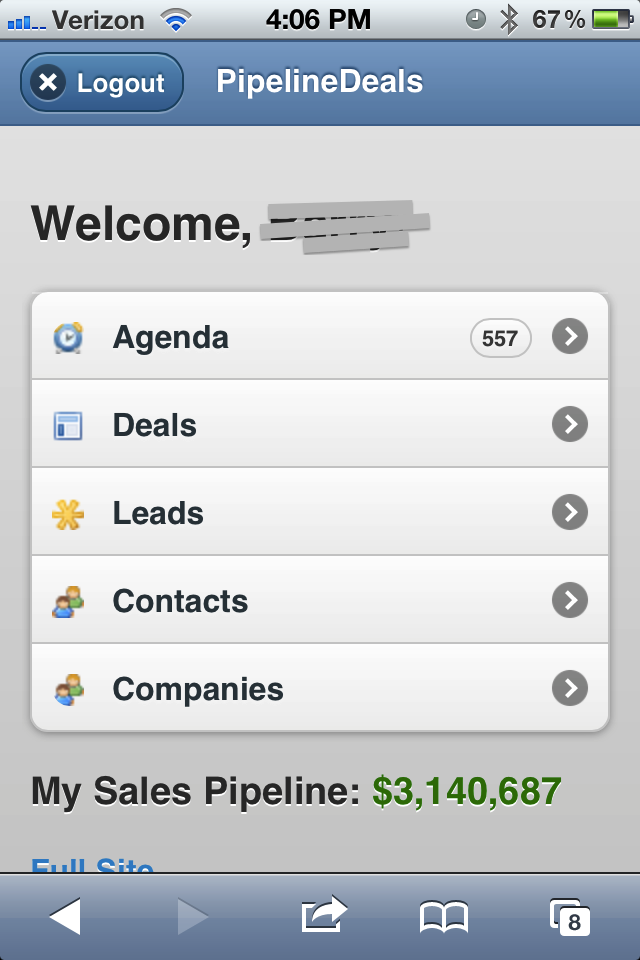Tap the Companies people icon

68,689
